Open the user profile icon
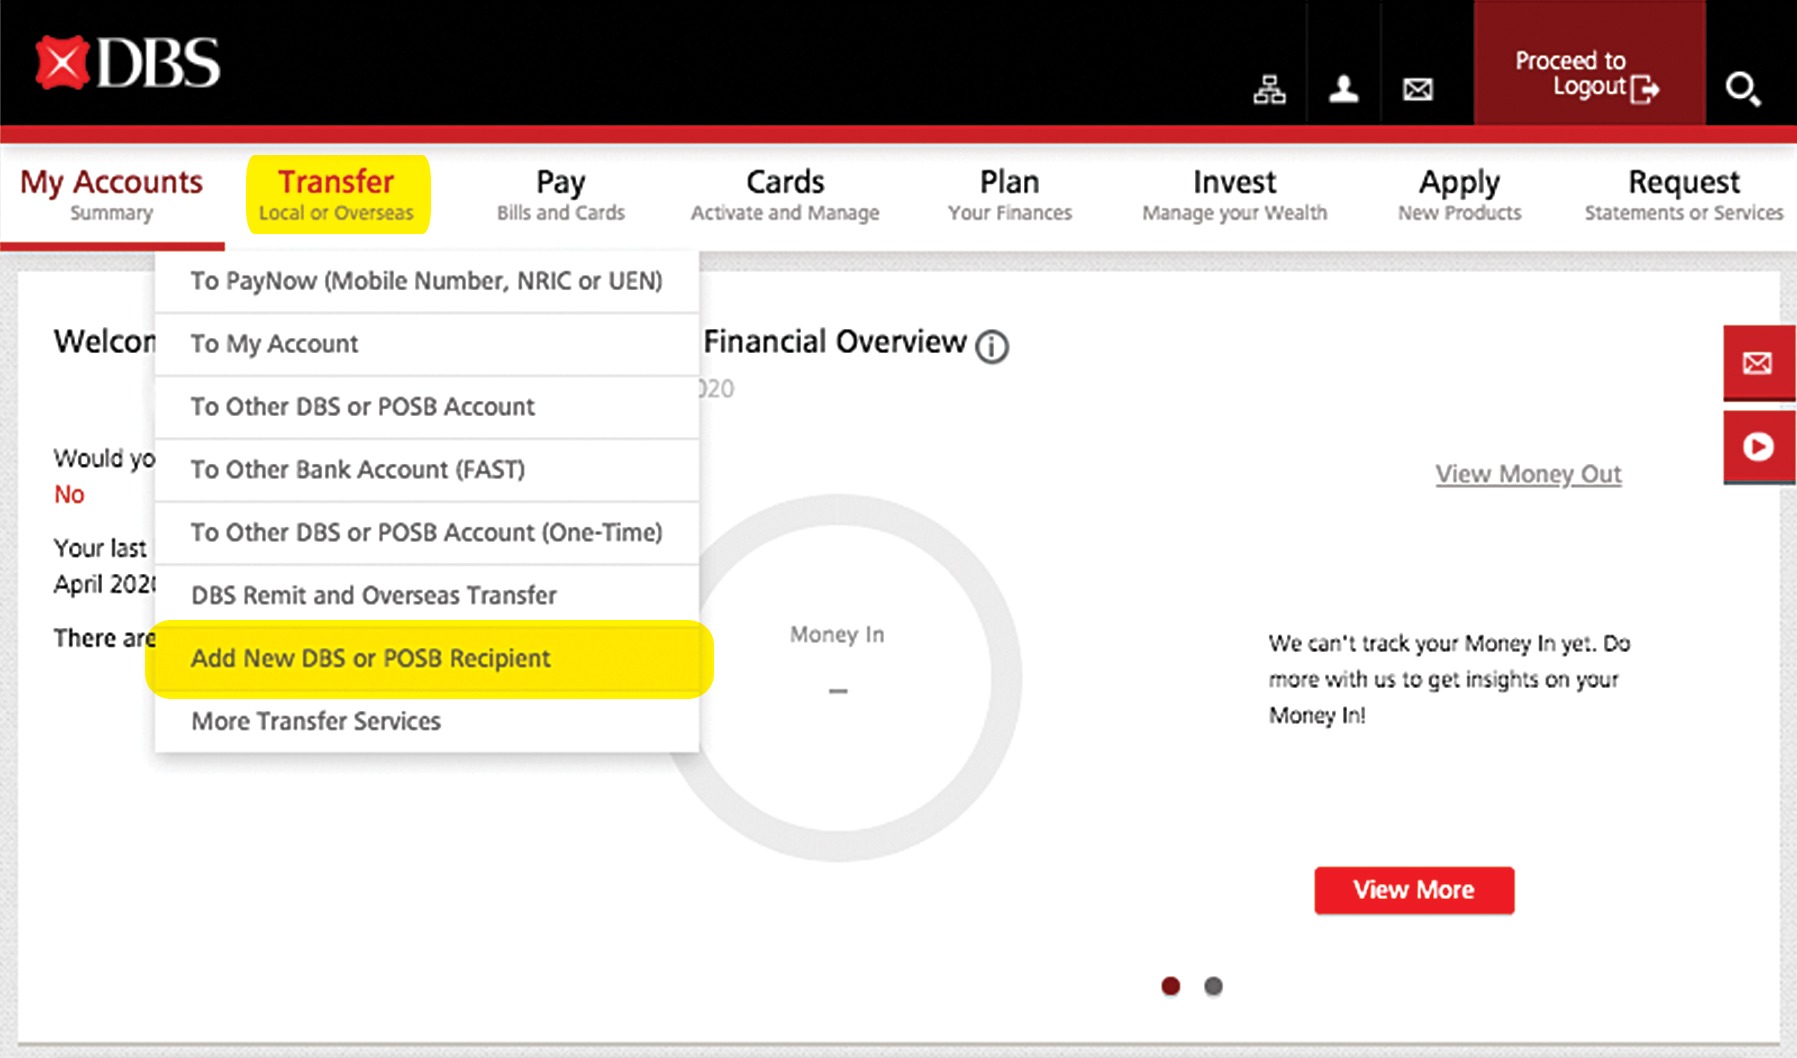The width and height of the screenshot is (1797, 1058). [x=1343, y=90]
